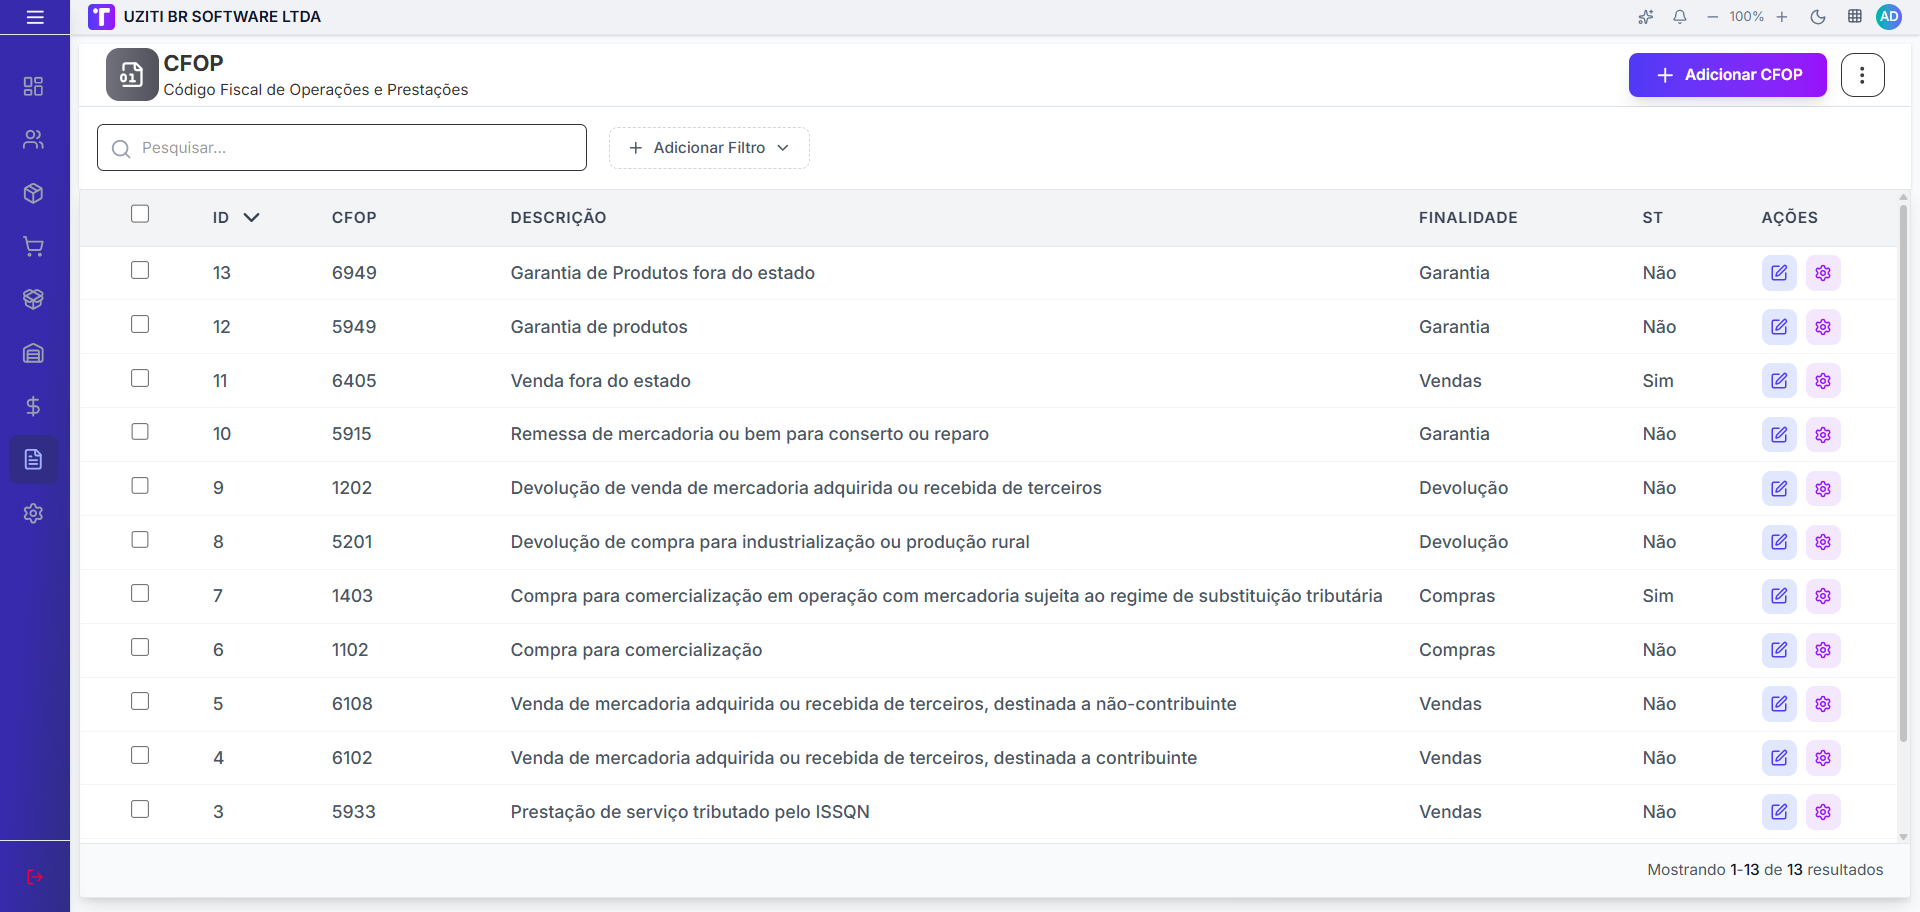The image size is (1920, 912).
Task: Open settings for CFOP 6108 row
Action: 1823,704
